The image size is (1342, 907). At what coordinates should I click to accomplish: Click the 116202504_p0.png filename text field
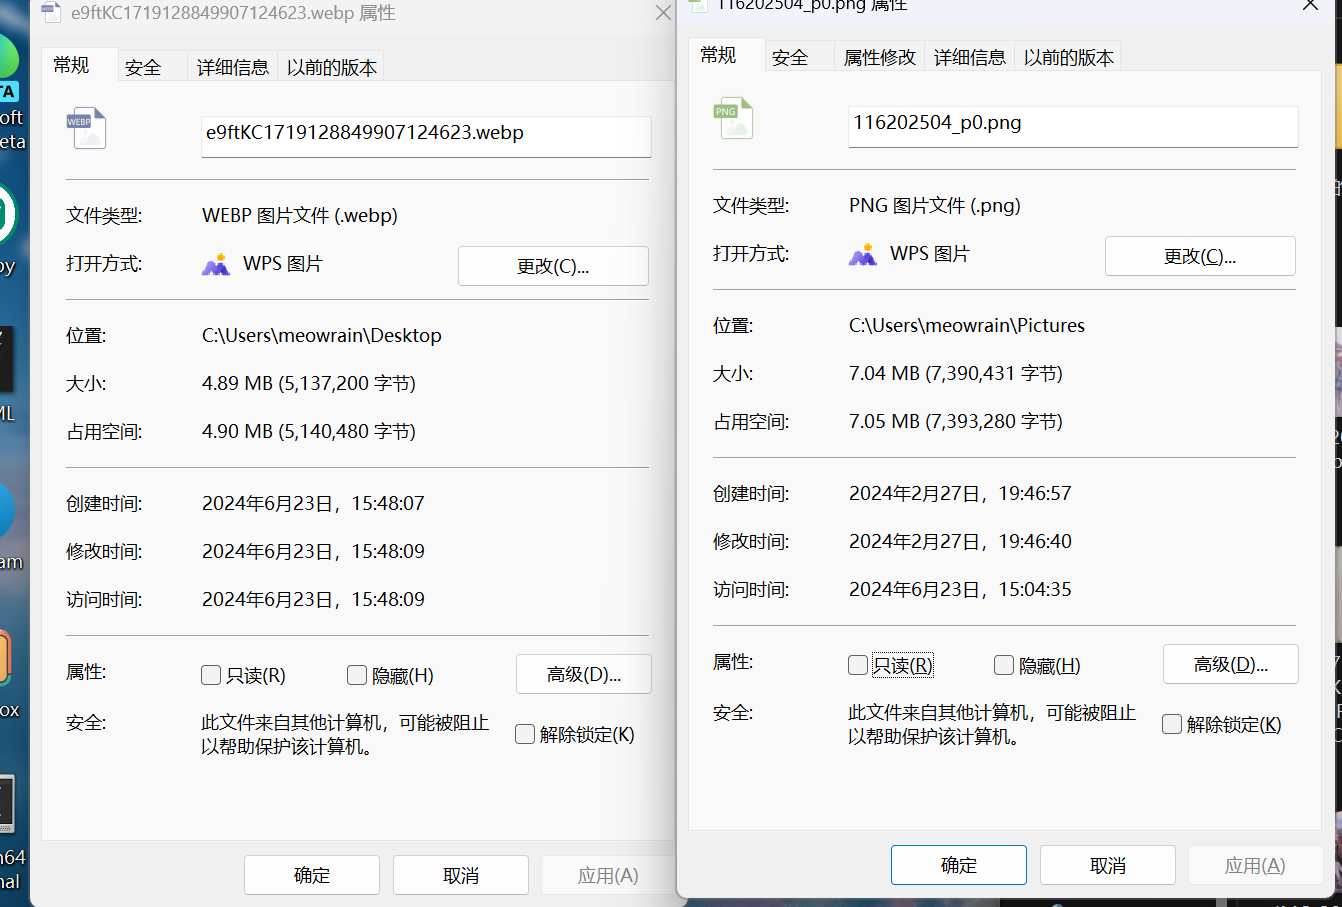[x=1072, y=124]
